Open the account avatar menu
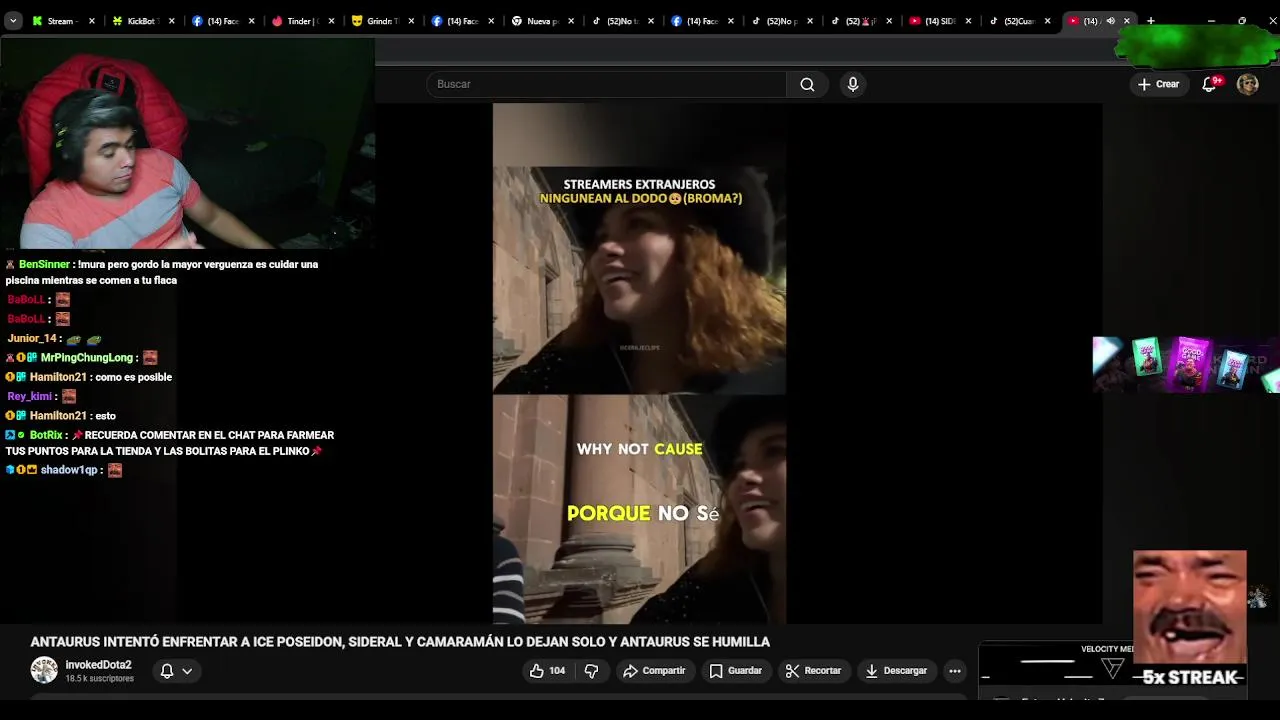Image resolution: width=1280 pixels, height=720 pixels. (1247, 84)
